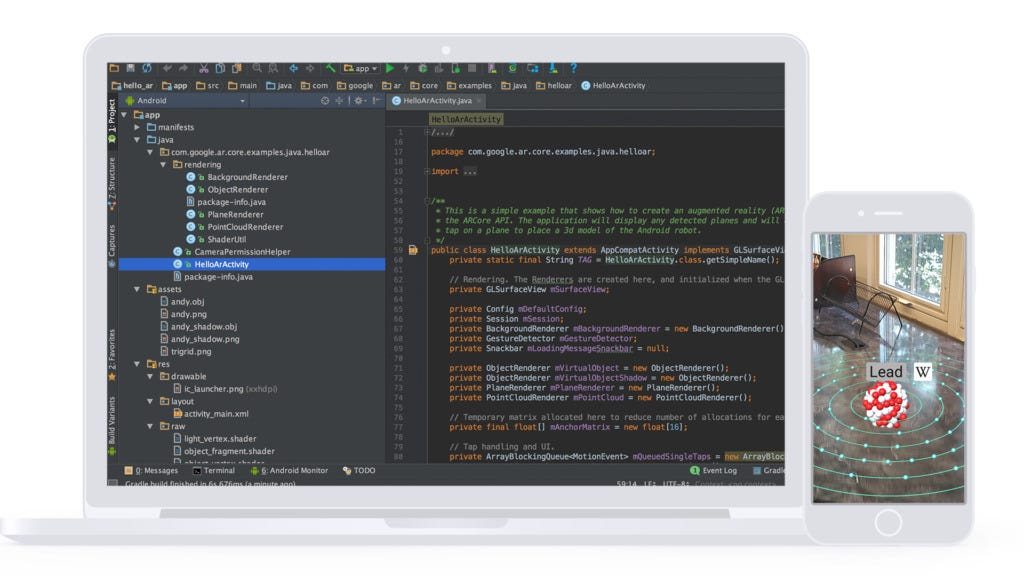1024x576 pixels.
Task: Collapse the drawable folder arrow
Action: pos(150,376)
